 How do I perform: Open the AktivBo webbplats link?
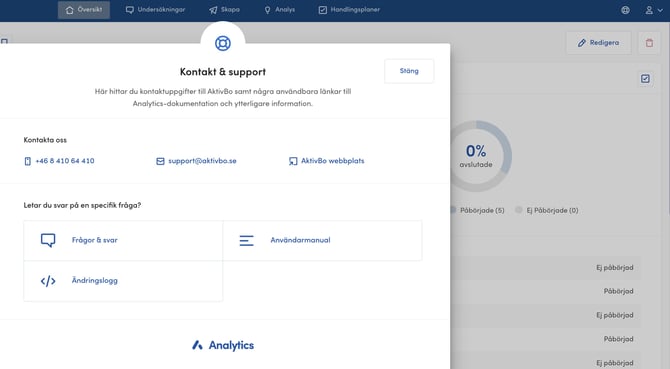[332, 161]
